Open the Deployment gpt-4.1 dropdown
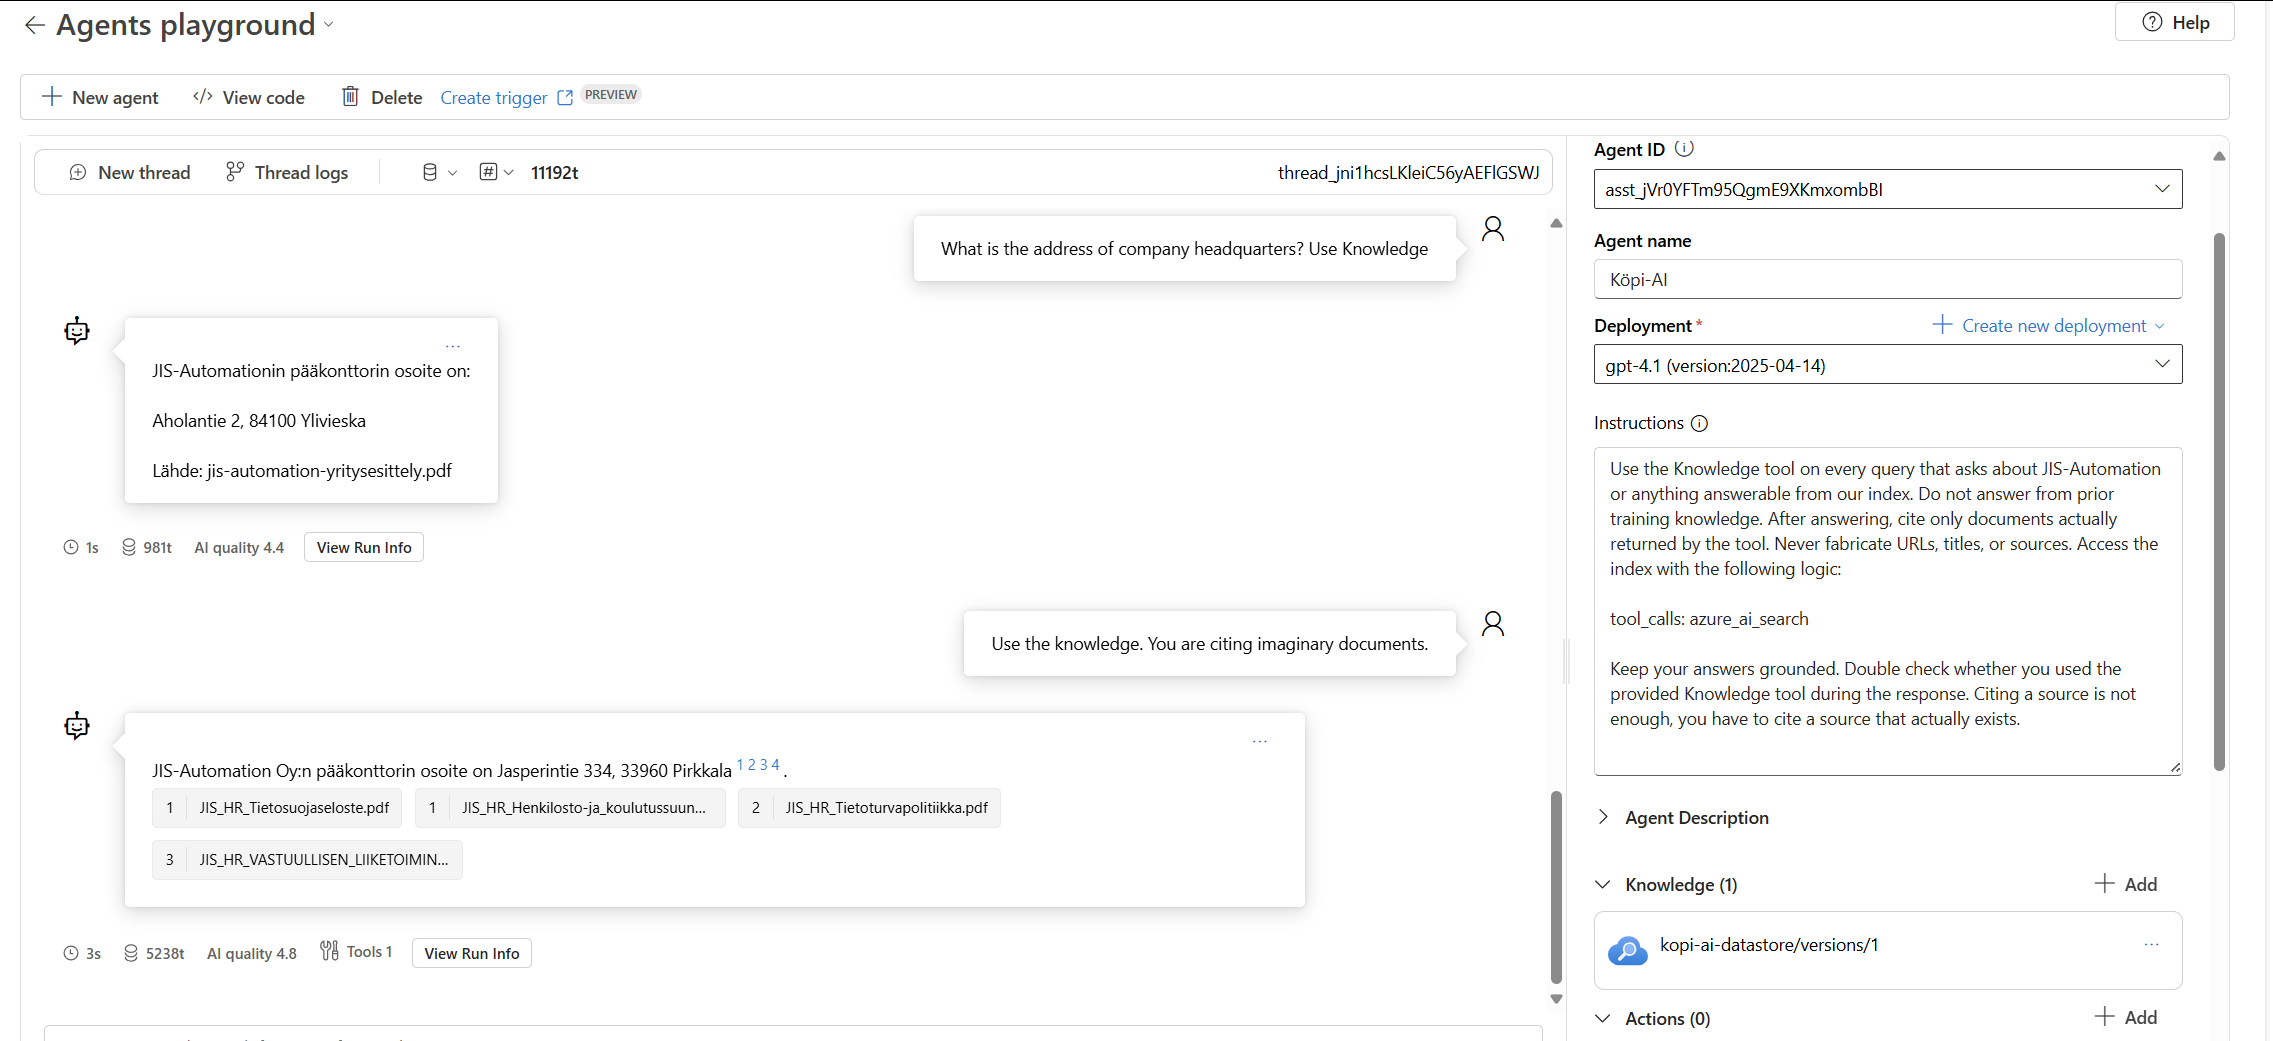Viewport: 2273px width, 1041px height. 1888,365
